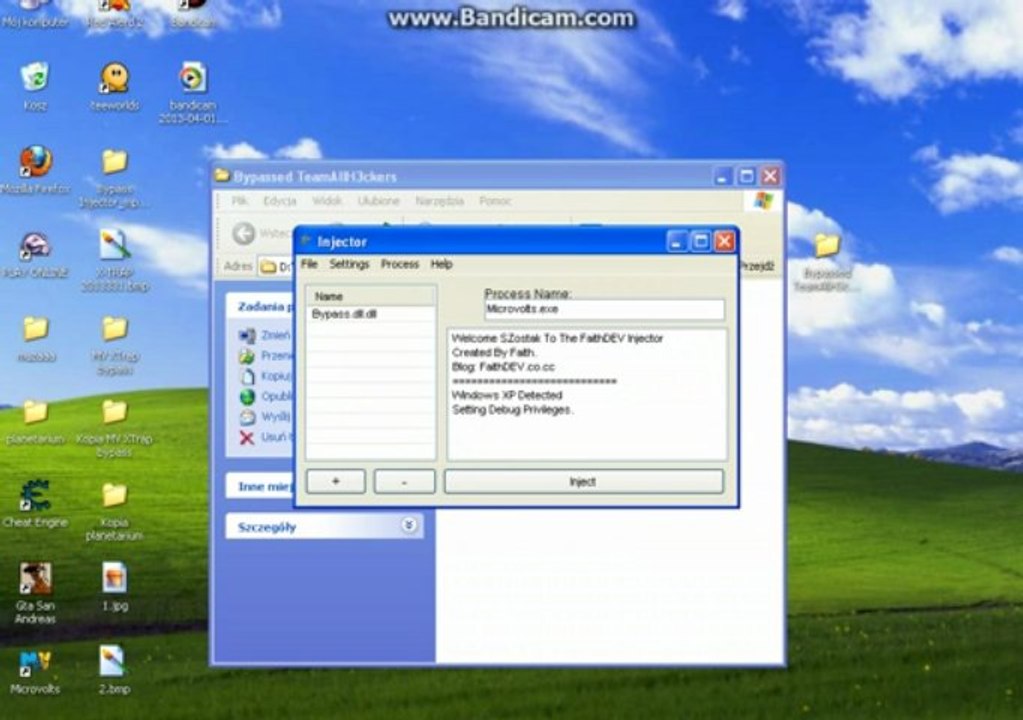
Task: Open the Injector Process menu
Action: click(400, 264)
